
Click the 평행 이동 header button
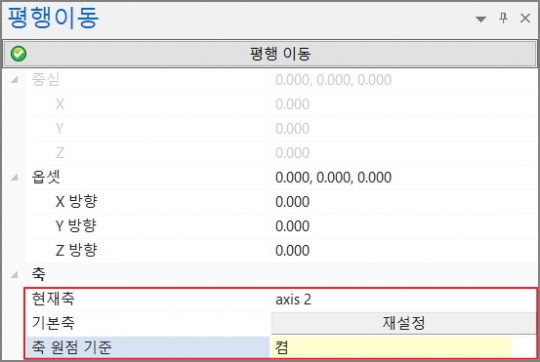click(x=270, y=54)
